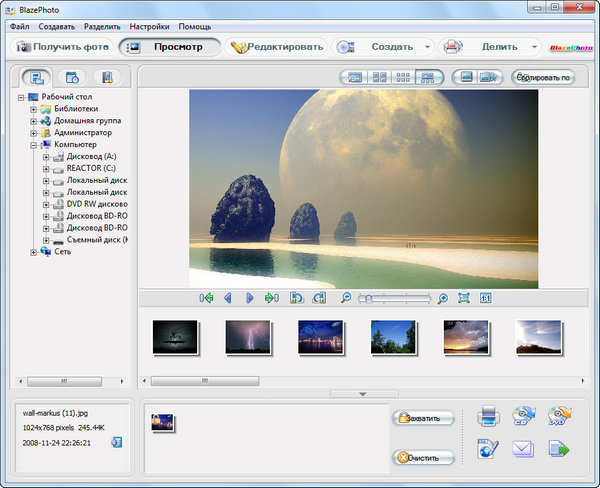This screenshot has height=488, width=600.
Task: Go to the next image with the right arrow
Action: (250, 298)
